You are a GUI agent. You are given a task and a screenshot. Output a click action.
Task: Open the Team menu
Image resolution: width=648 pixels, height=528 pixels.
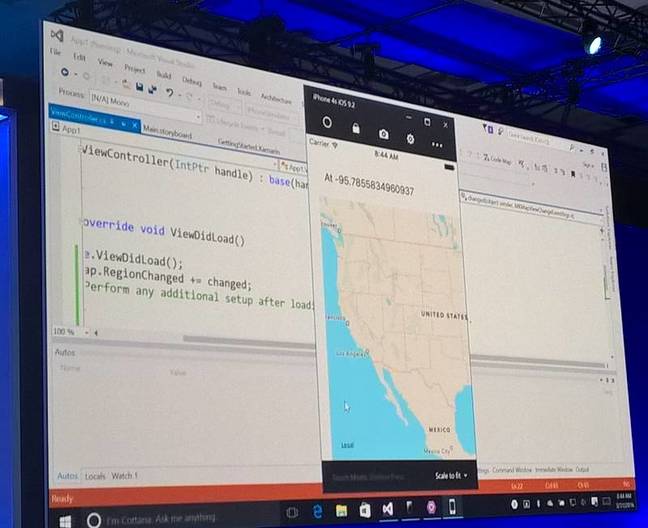pyautogui.click(x=219, y=87)
